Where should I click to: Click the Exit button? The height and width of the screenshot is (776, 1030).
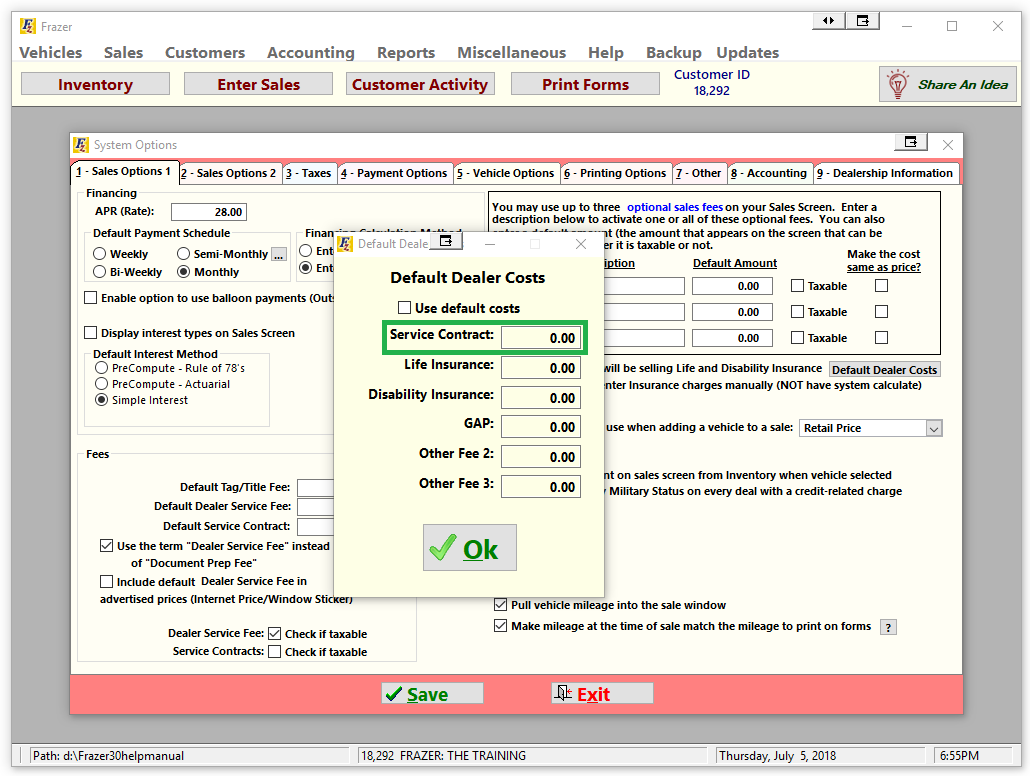pos(602,693)
